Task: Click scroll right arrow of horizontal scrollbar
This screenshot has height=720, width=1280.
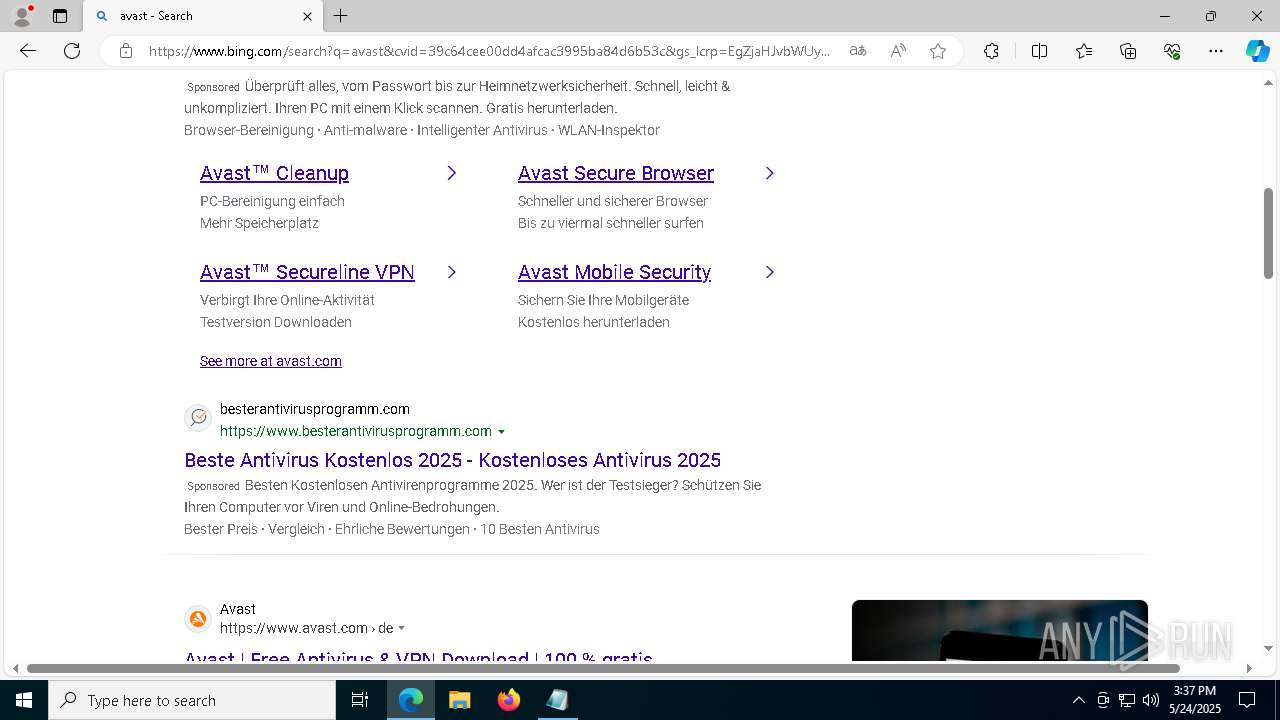Action: 1248,668
